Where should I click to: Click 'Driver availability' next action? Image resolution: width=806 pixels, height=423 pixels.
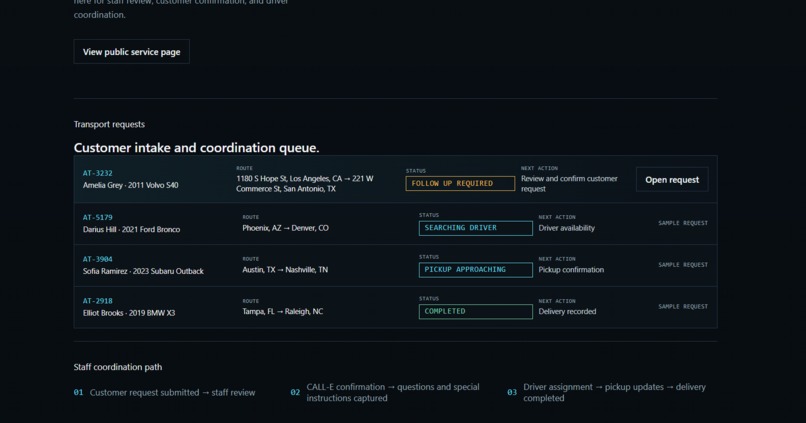[x=566, y=228]
